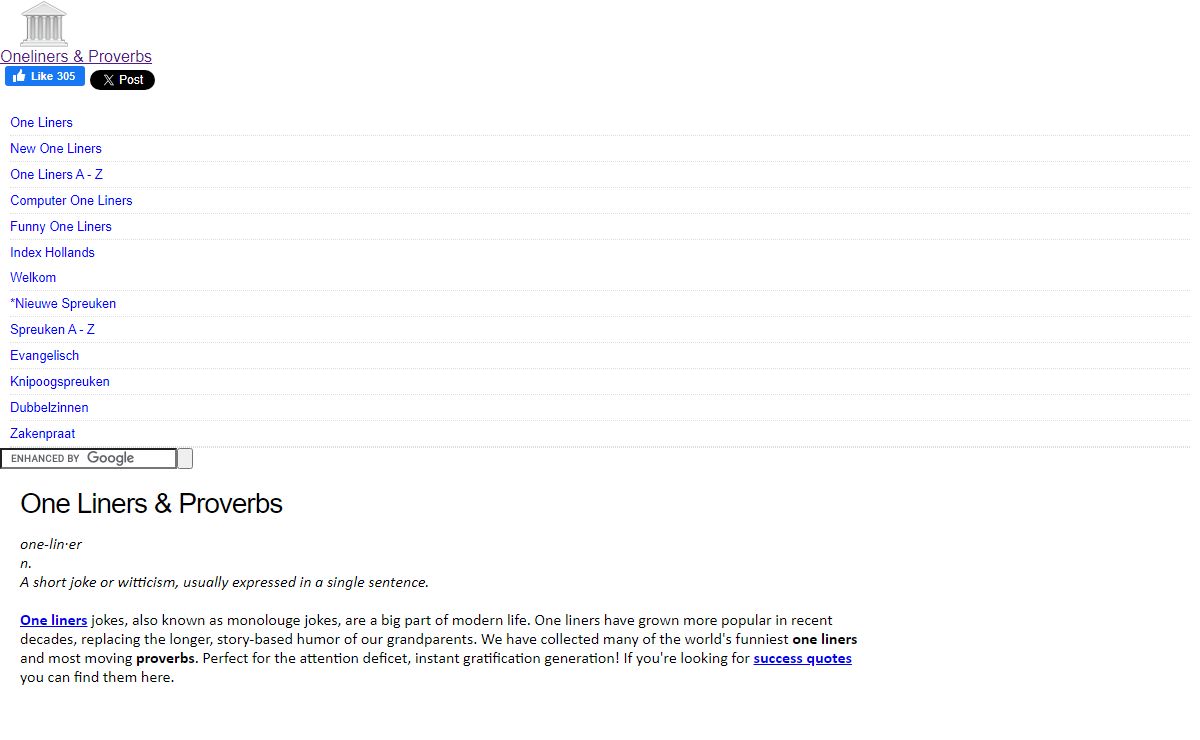
Task: Open the Dubbelzinnen page
Action: (49, 407)
